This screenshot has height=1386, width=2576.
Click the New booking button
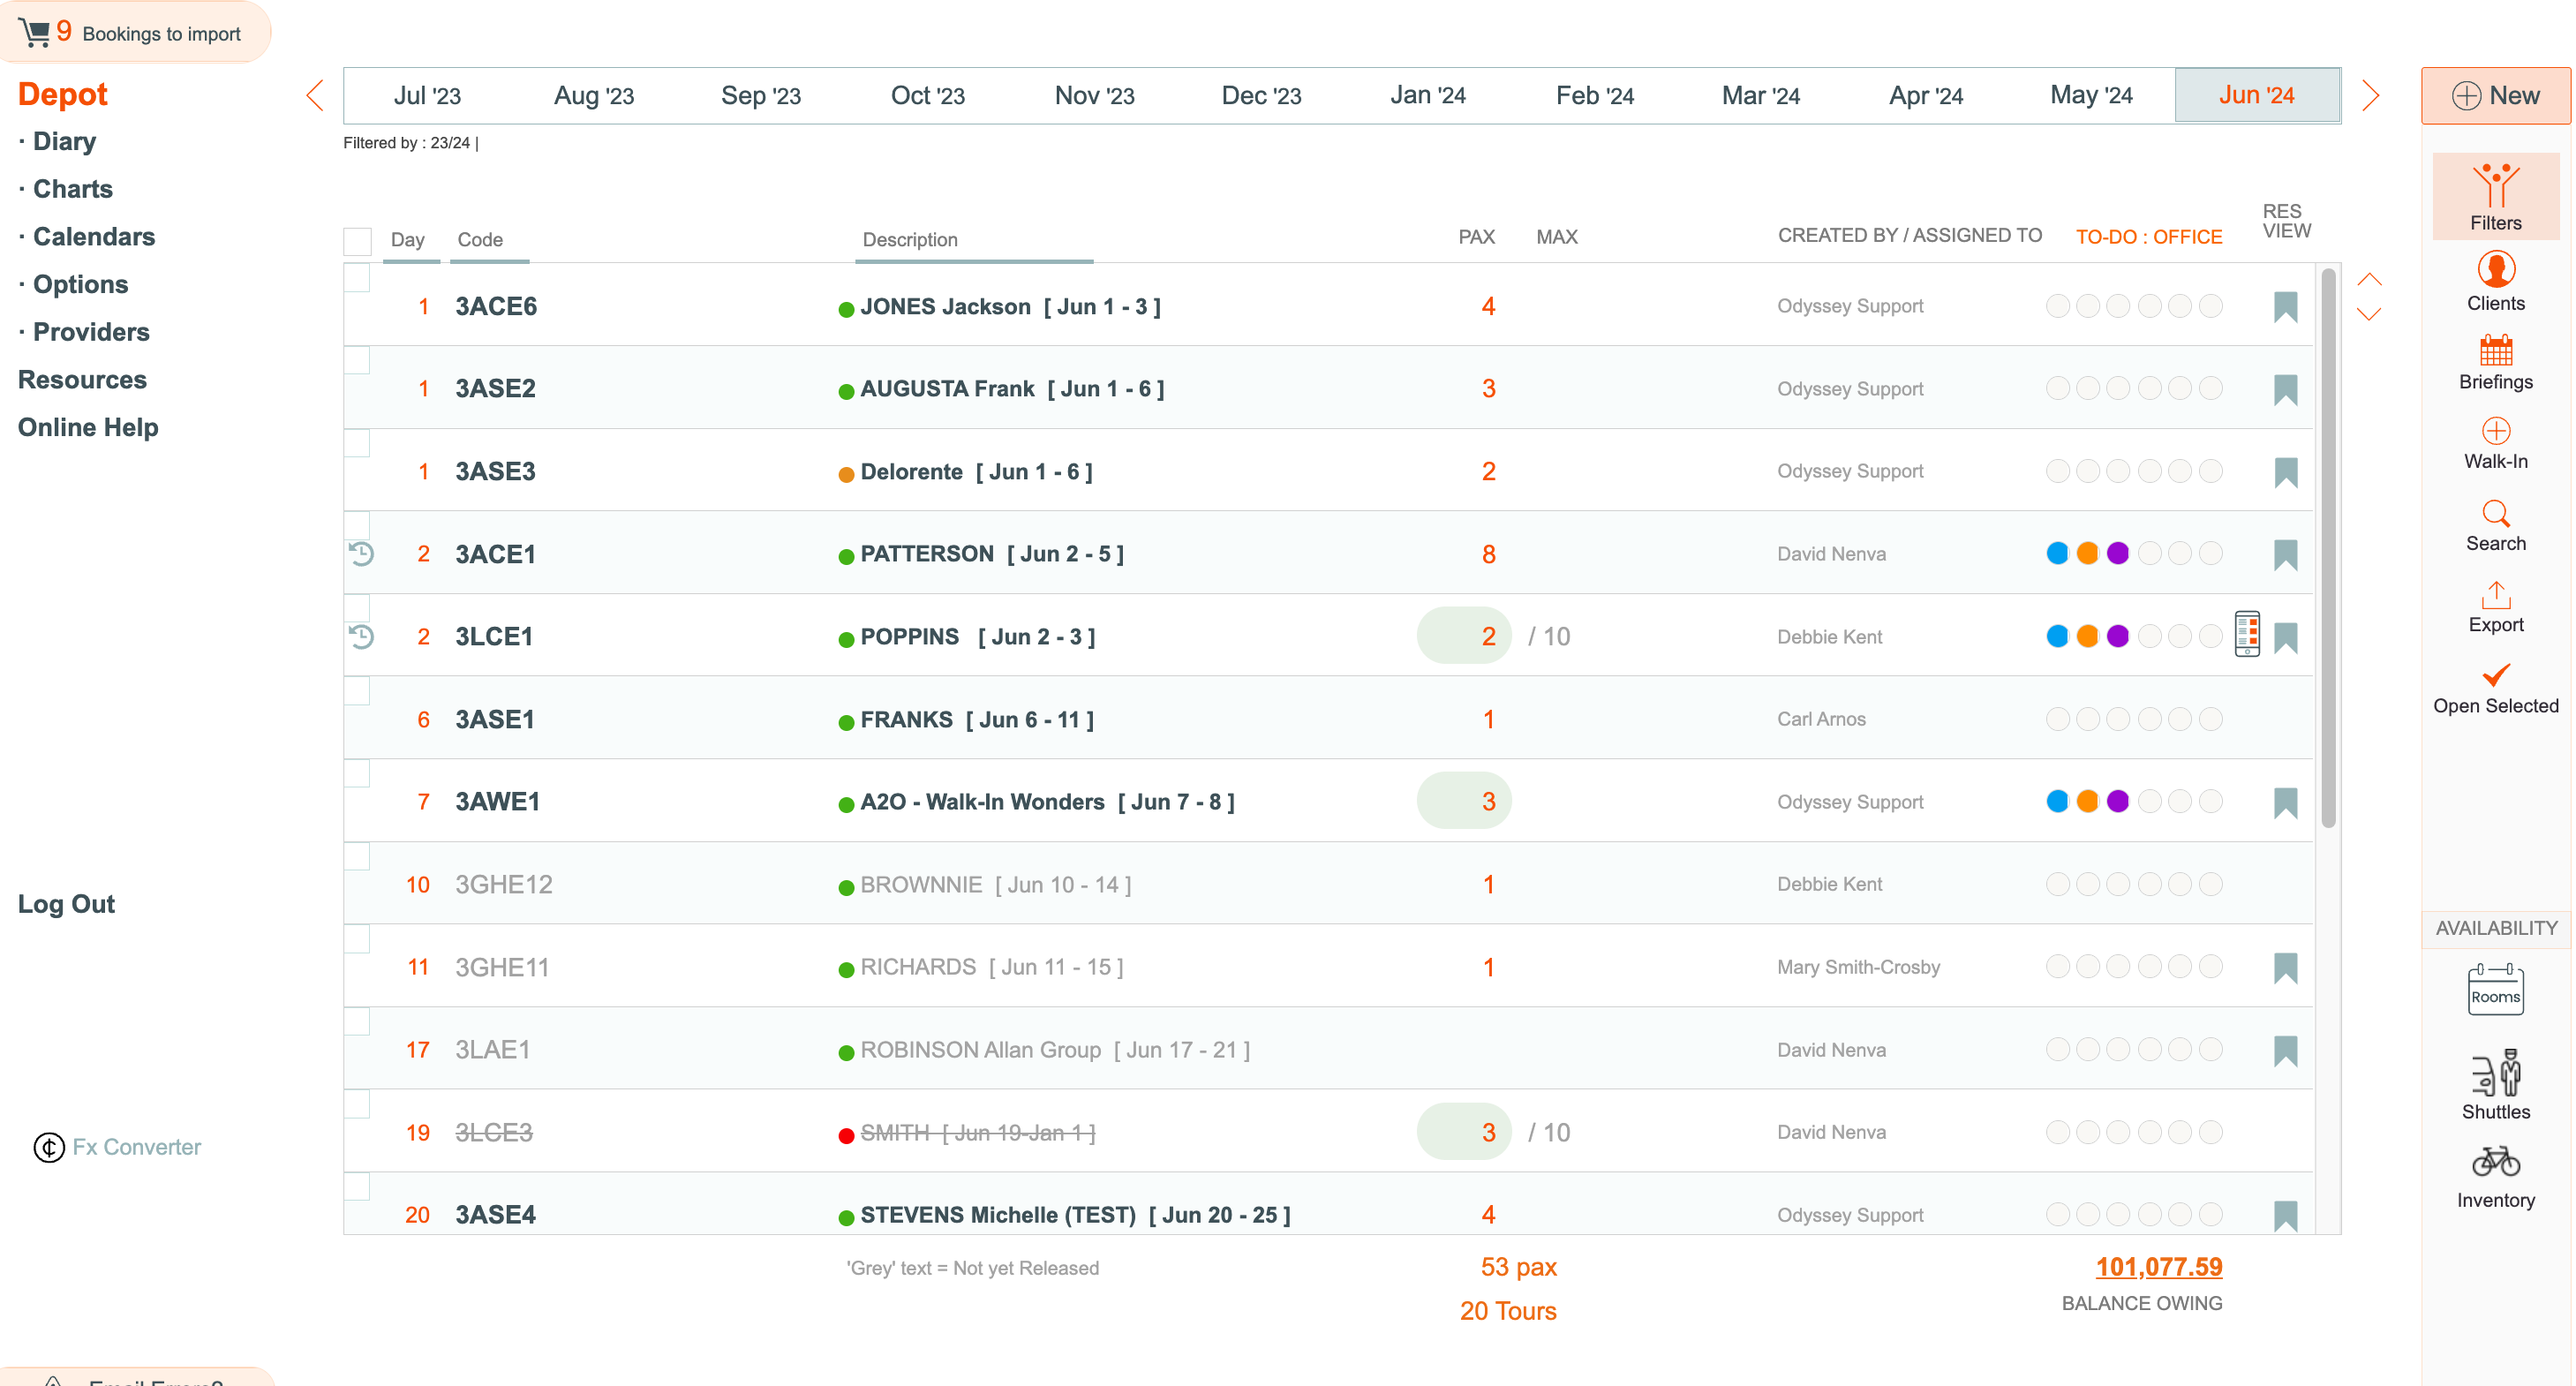(x=2494, y=96)
